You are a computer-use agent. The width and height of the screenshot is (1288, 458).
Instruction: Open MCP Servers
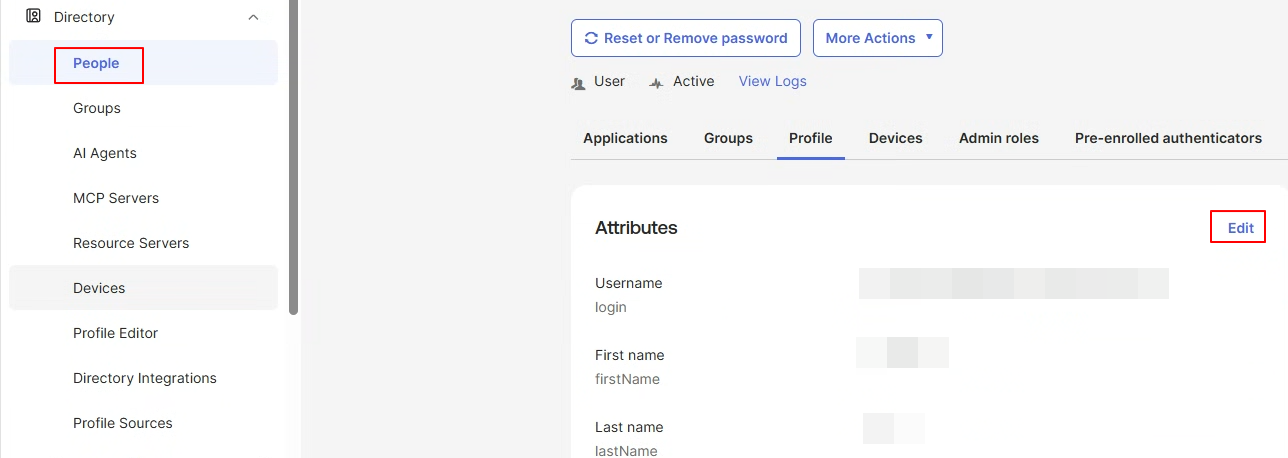tap(116, 198)
